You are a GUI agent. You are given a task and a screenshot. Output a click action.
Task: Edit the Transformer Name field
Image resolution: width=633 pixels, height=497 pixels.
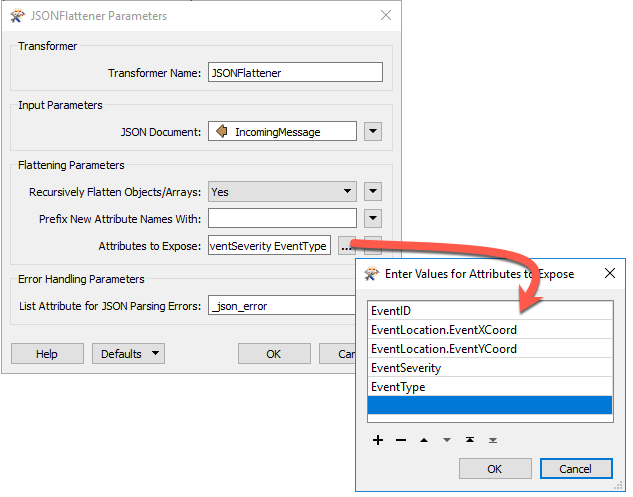(295, 72)
